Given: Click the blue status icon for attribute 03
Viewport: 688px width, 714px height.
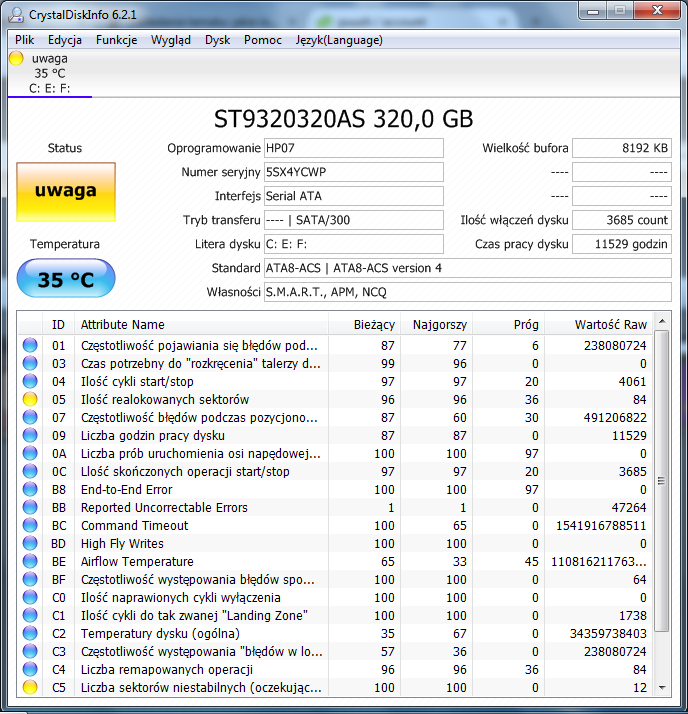Looking at the screenshot, I should pos(30,363).
